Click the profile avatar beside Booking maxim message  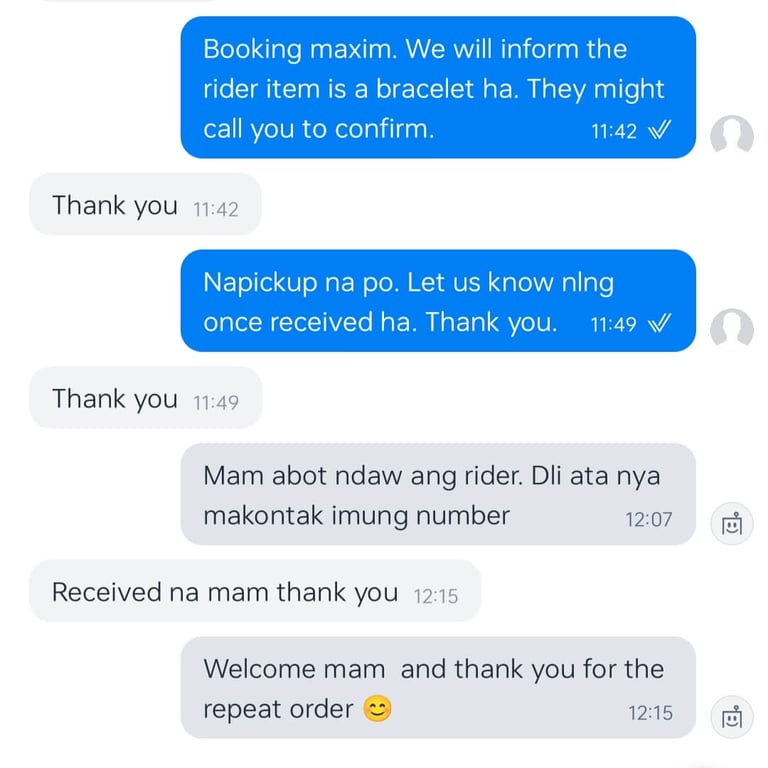coord(732,134)
